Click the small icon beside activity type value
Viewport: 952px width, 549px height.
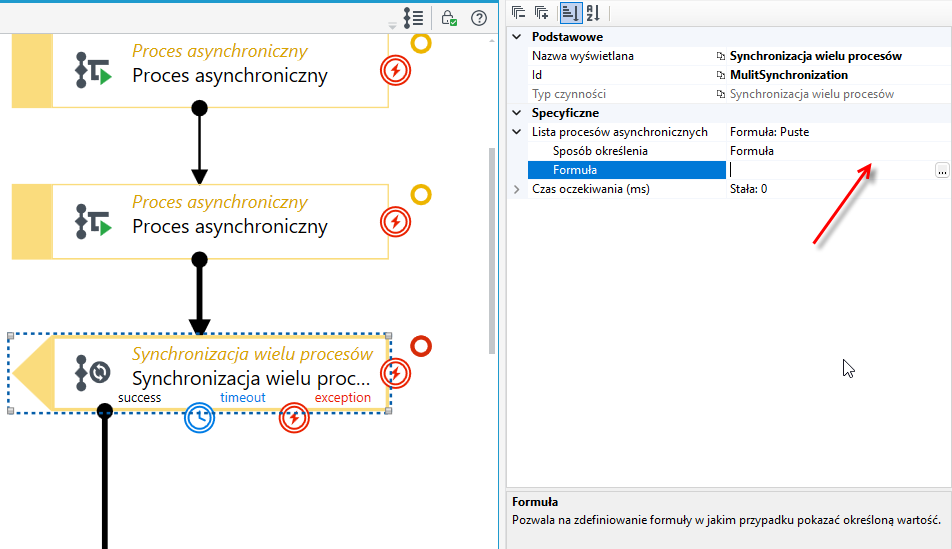pos(721,94)
